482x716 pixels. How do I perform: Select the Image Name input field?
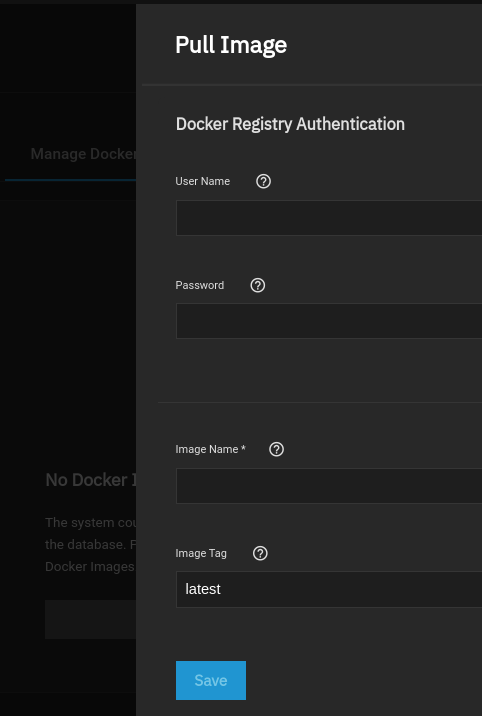coord(329,486)
